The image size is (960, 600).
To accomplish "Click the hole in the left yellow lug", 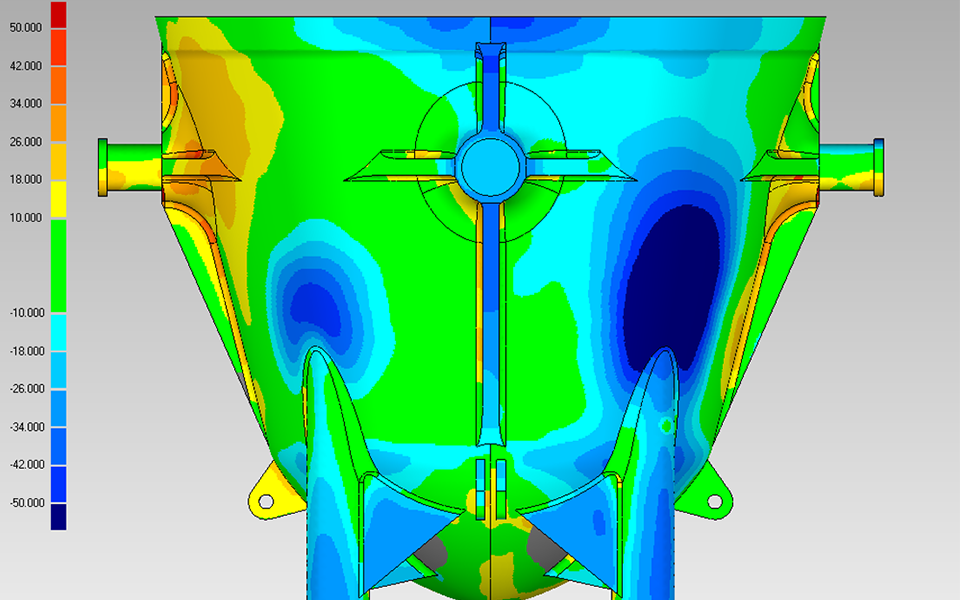I will pyautogui.click(x=266, y=501).
